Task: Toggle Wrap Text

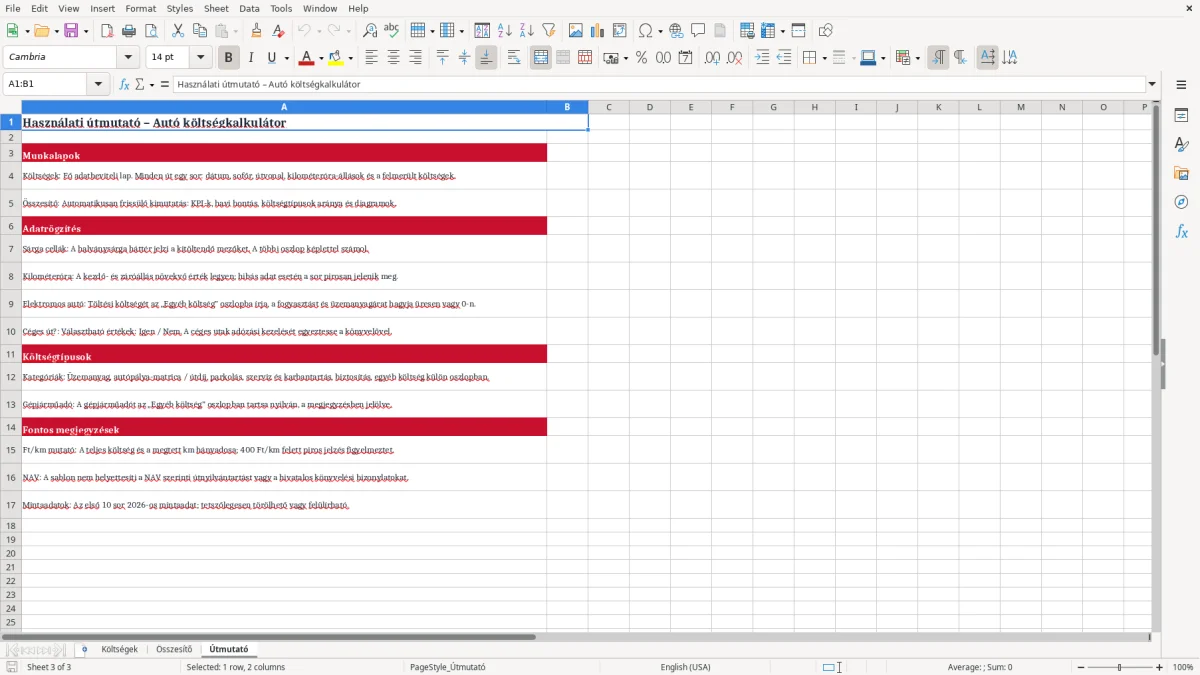Action: pos(513,58)
